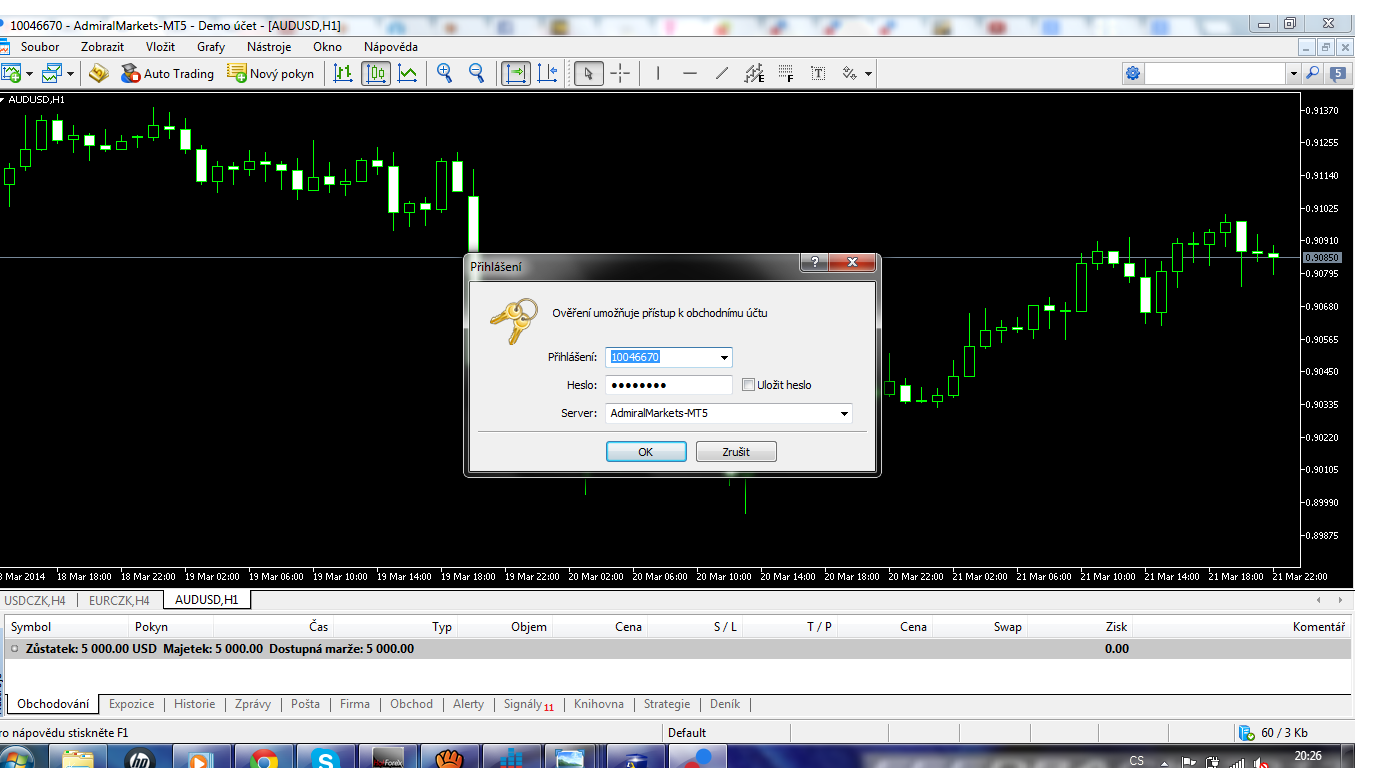Click the Zrušit cancel button
Viewport: 1374px width, 768px height.
[x=736, y=452]
